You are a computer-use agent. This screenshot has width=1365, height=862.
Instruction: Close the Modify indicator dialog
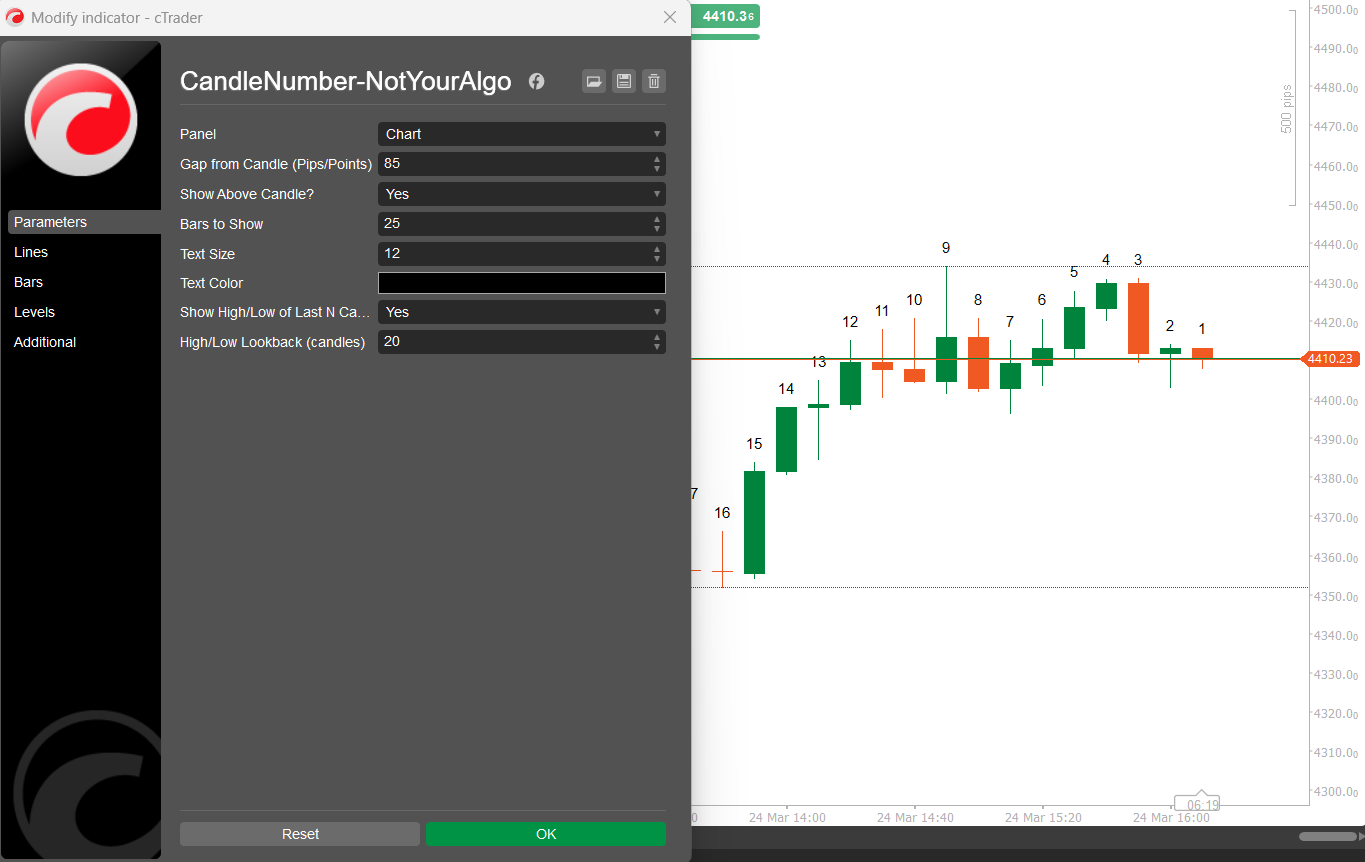coord(670,17)
